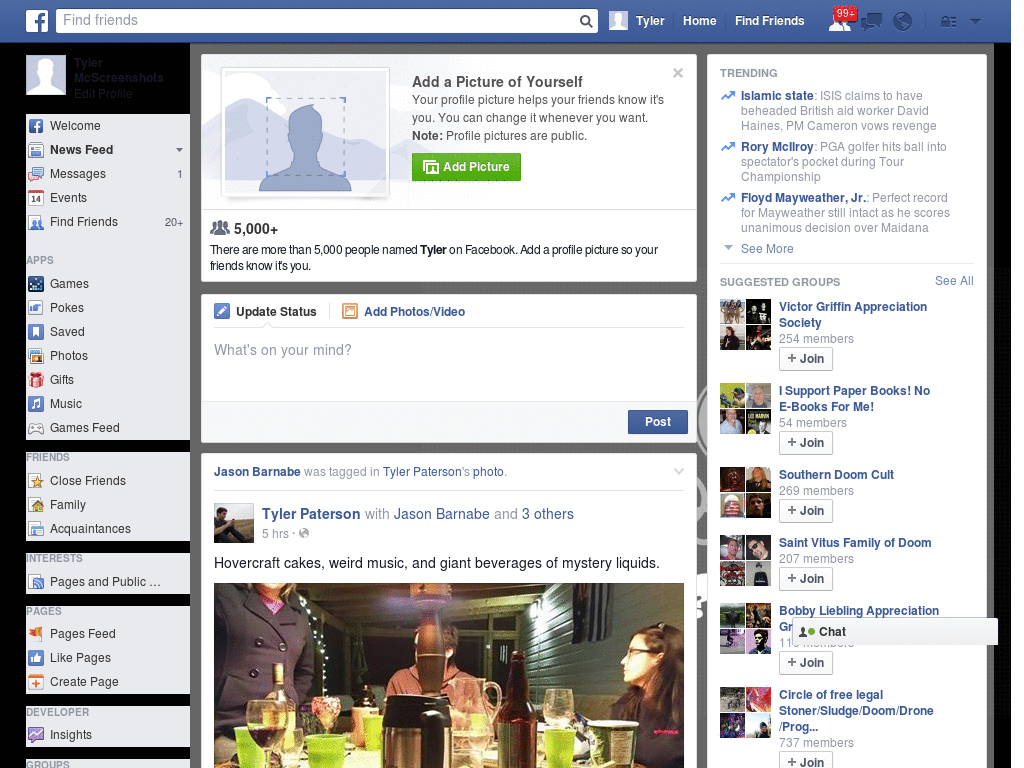Click the Southern Doom Cult group thumbnail
Screen dimensions: 1024x768
pyautogui.click(x=745, y=492)
